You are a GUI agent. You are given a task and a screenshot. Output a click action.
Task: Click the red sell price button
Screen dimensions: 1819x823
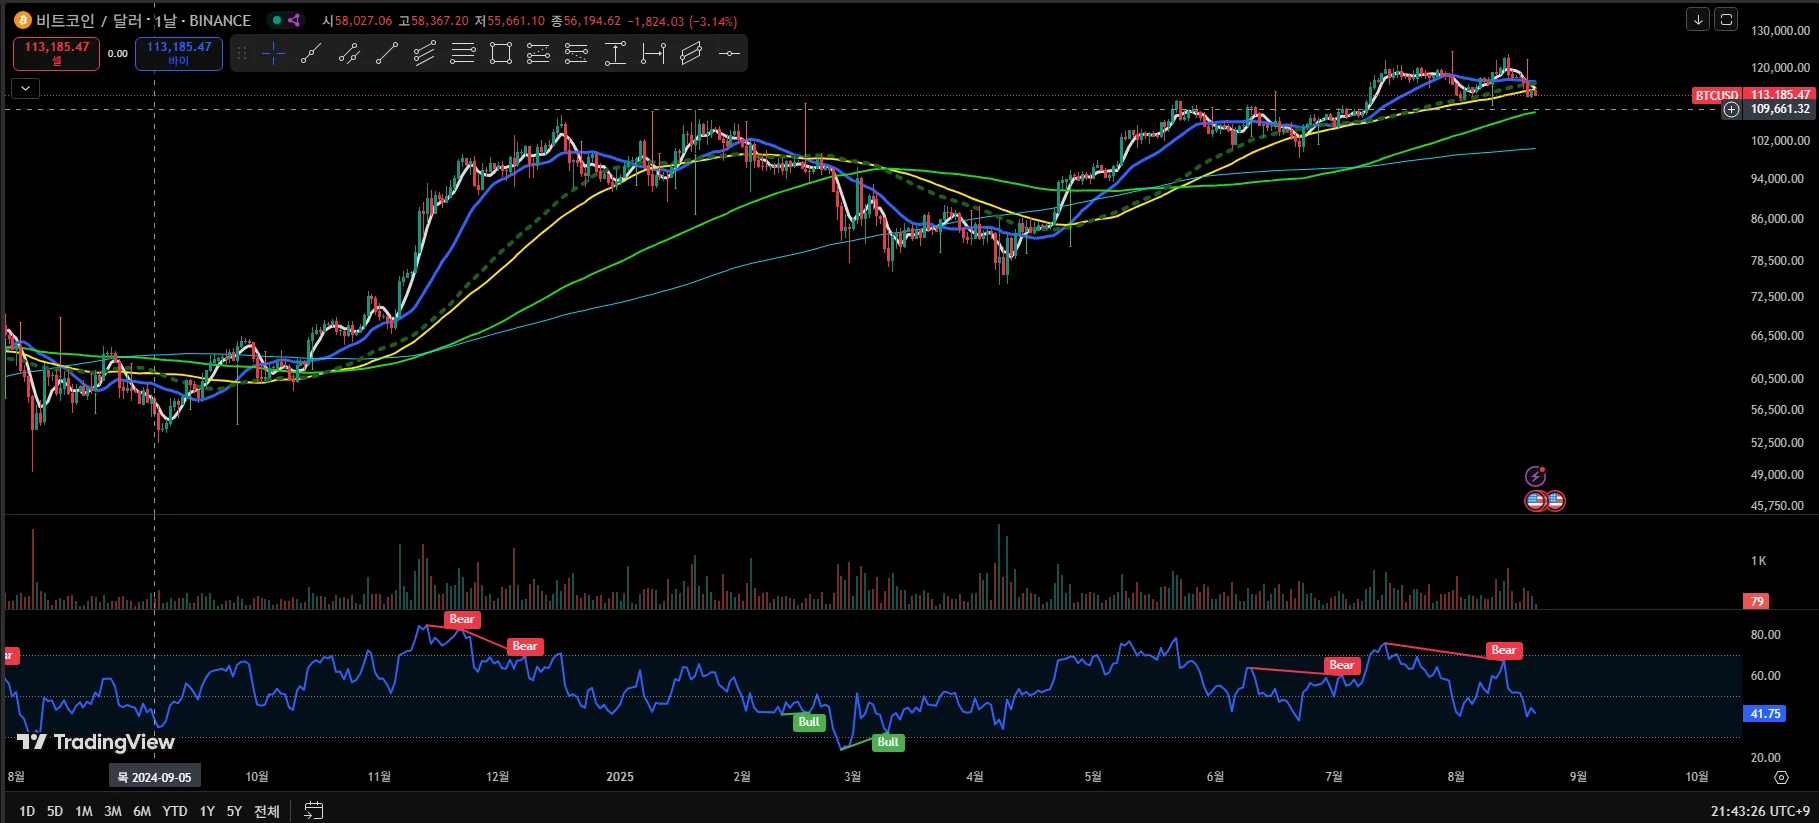[57, 54]
